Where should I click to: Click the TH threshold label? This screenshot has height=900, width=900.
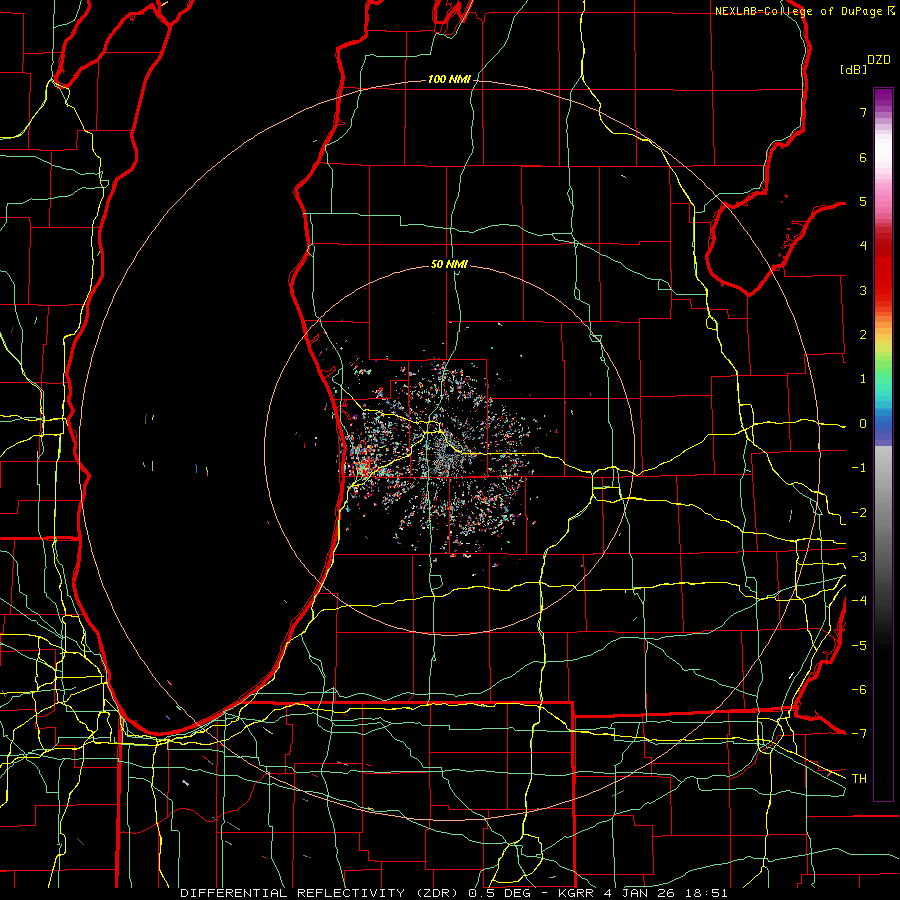pos(859,779)
